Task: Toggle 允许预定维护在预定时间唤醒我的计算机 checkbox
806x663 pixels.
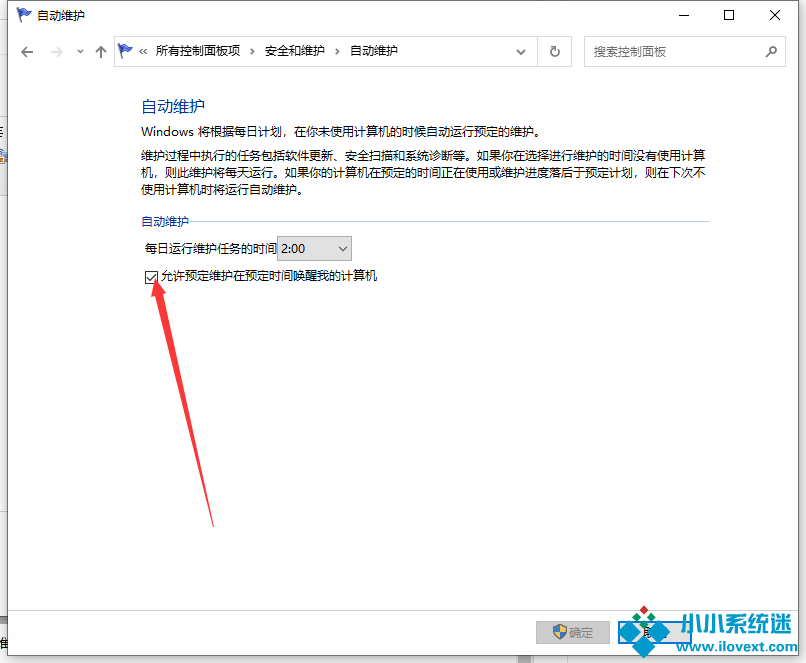Action: click(151, 278)
